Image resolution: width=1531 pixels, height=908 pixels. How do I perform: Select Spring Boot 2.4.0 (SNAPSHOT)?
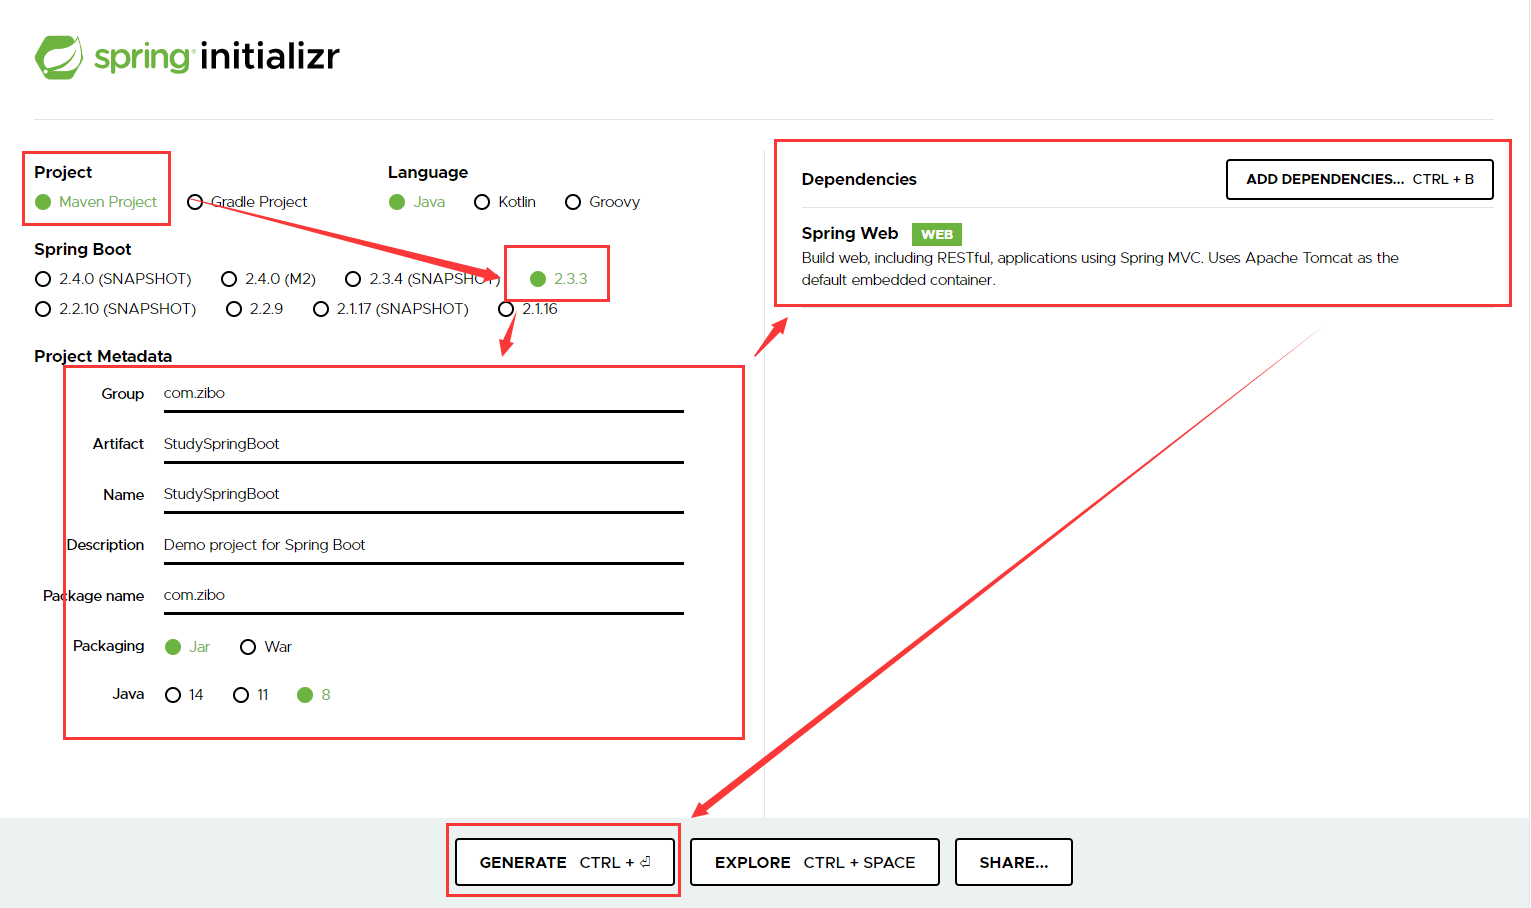click(113, 279)
